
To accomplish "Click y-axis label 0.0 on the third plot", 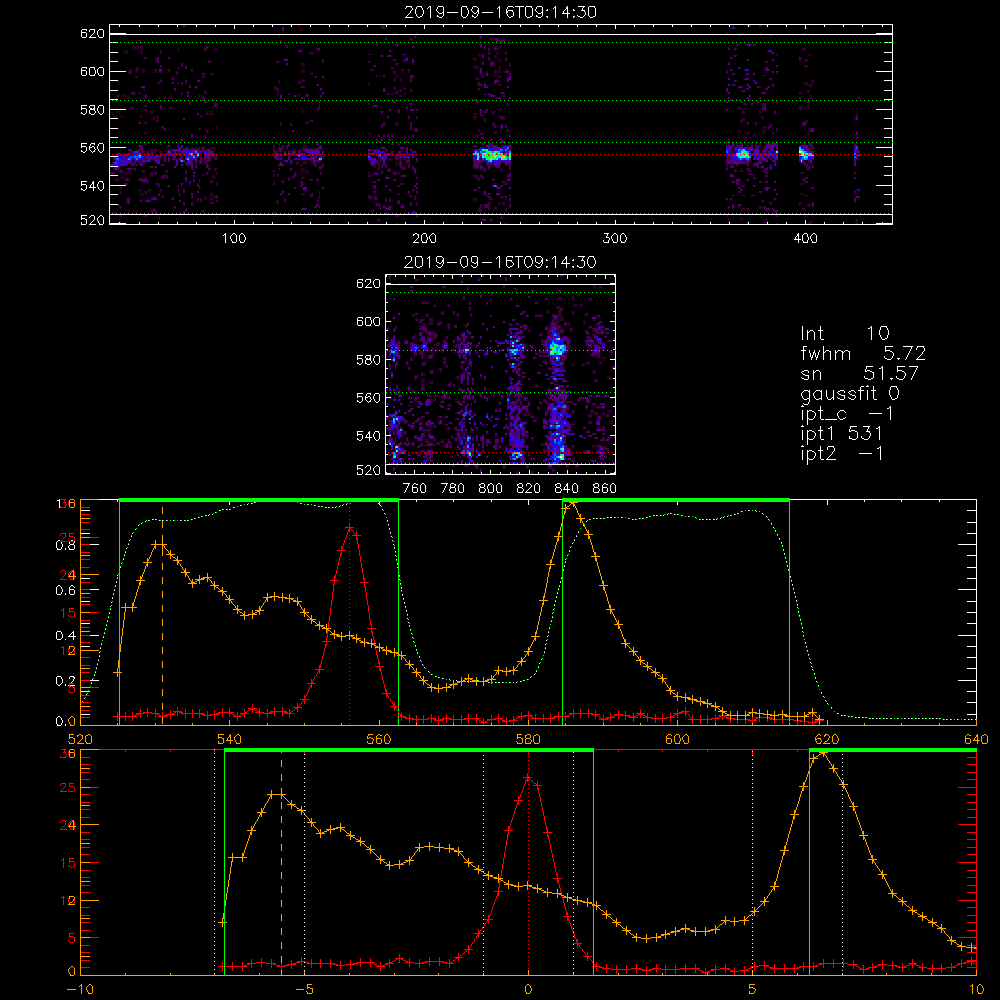I will click(66, 721).
